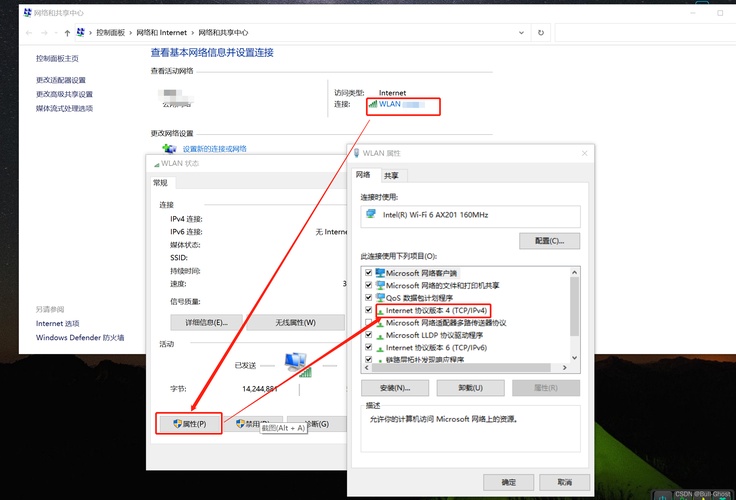Screen dimensions: 736x500
Task: Enable Microsoft network adapter multiplexor protocol checkbox
Action: (x=368, y=323)
